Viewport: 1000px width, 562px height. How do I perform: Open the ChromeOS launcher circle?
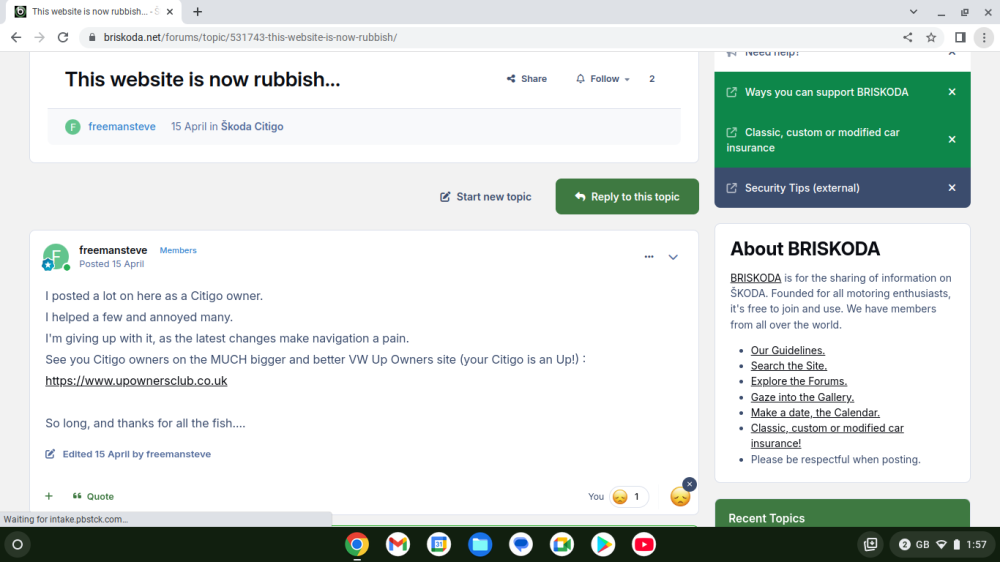pos(17,545)
